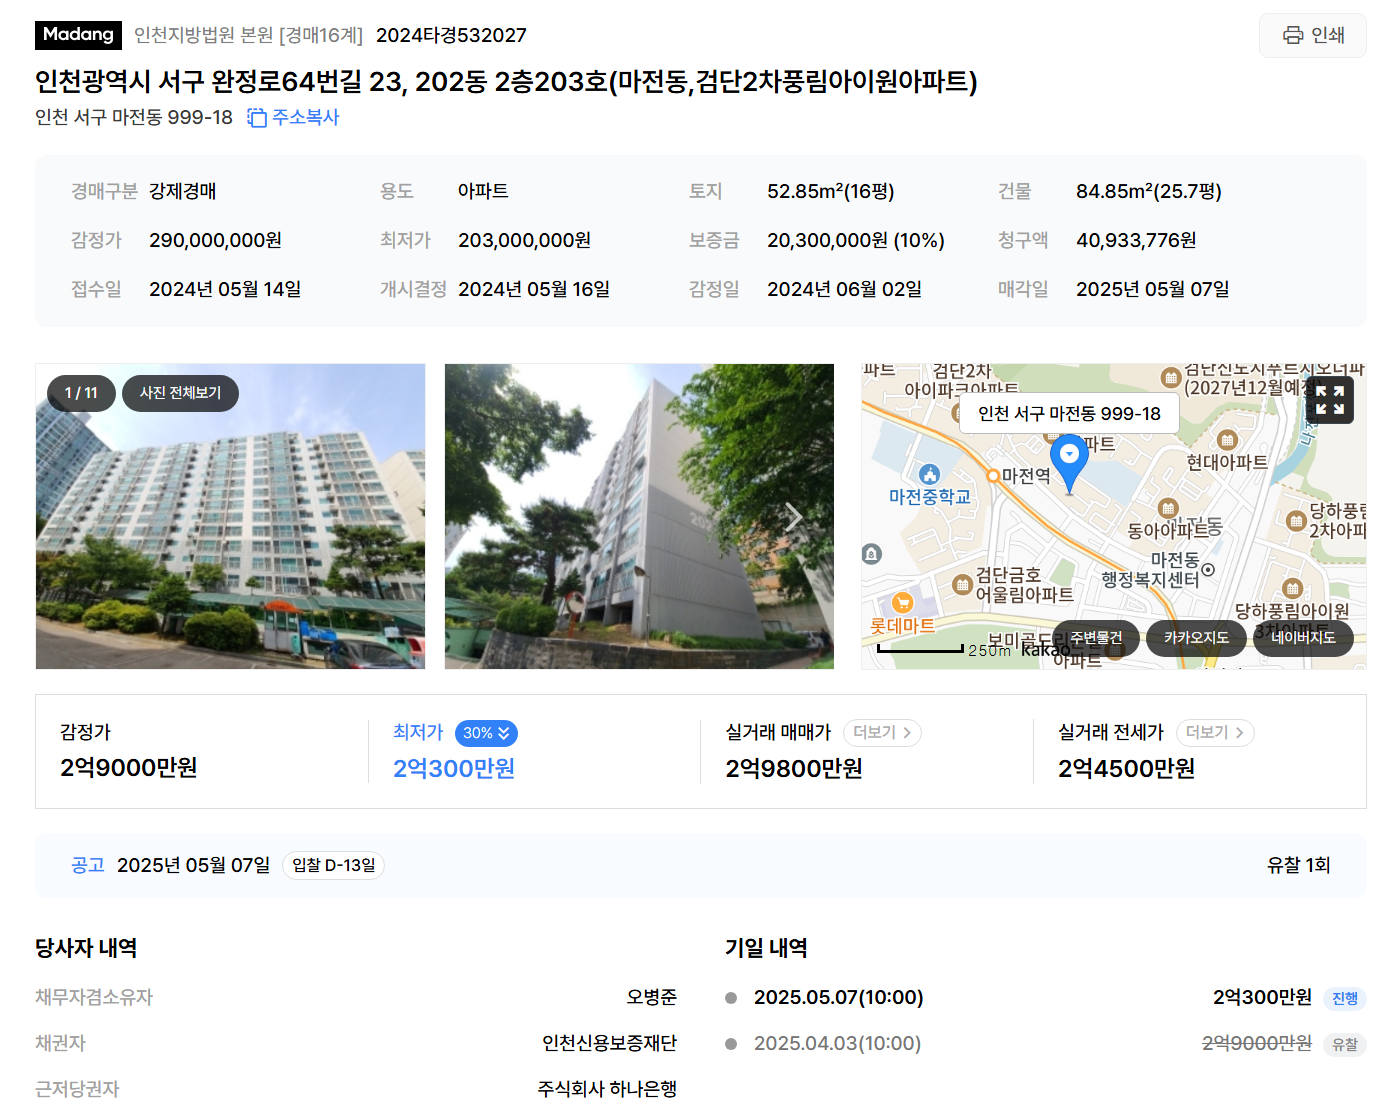Open location in 네이버지도
1384x1112 pixels.
pos(1303,638)
